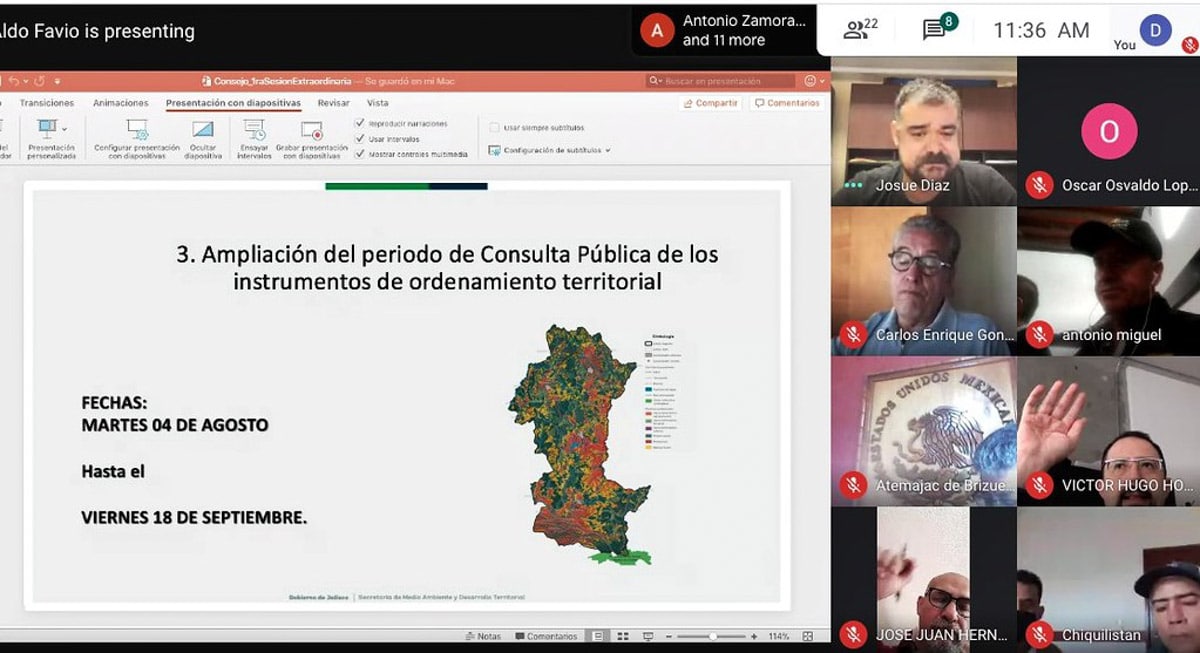Image resolution: width=1200 pixels, height=653 pixels.
Task: Adjust the zoom slider handle
Action: (712, 636)
